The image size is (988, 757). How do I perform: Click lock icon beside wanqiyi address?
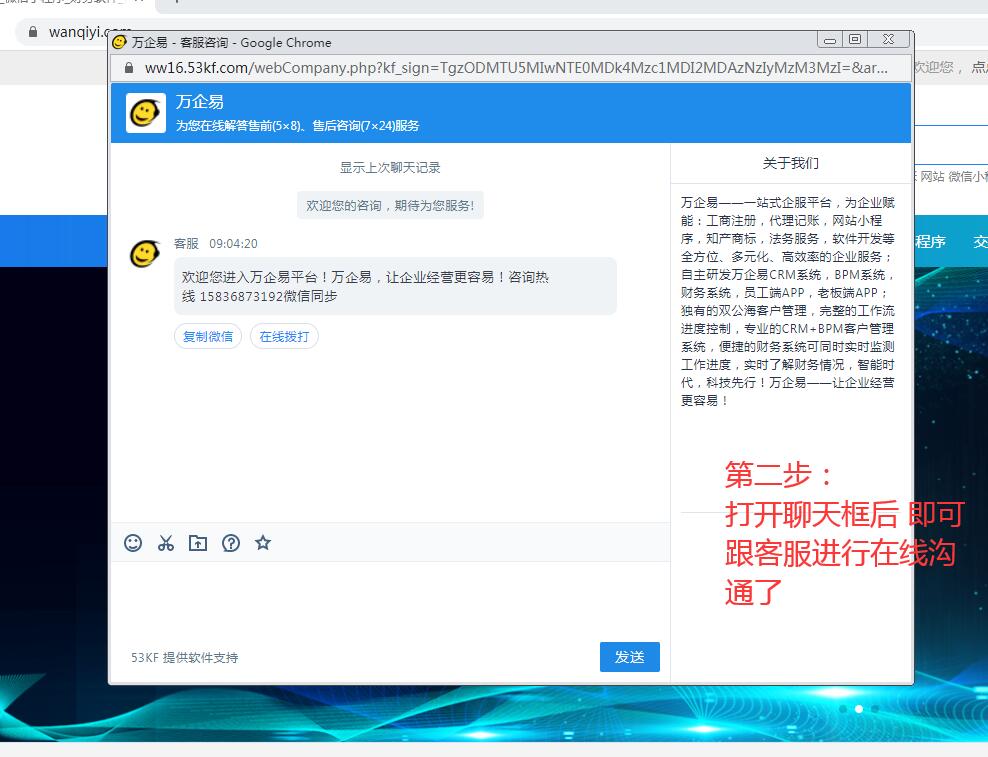coord(33,32)
